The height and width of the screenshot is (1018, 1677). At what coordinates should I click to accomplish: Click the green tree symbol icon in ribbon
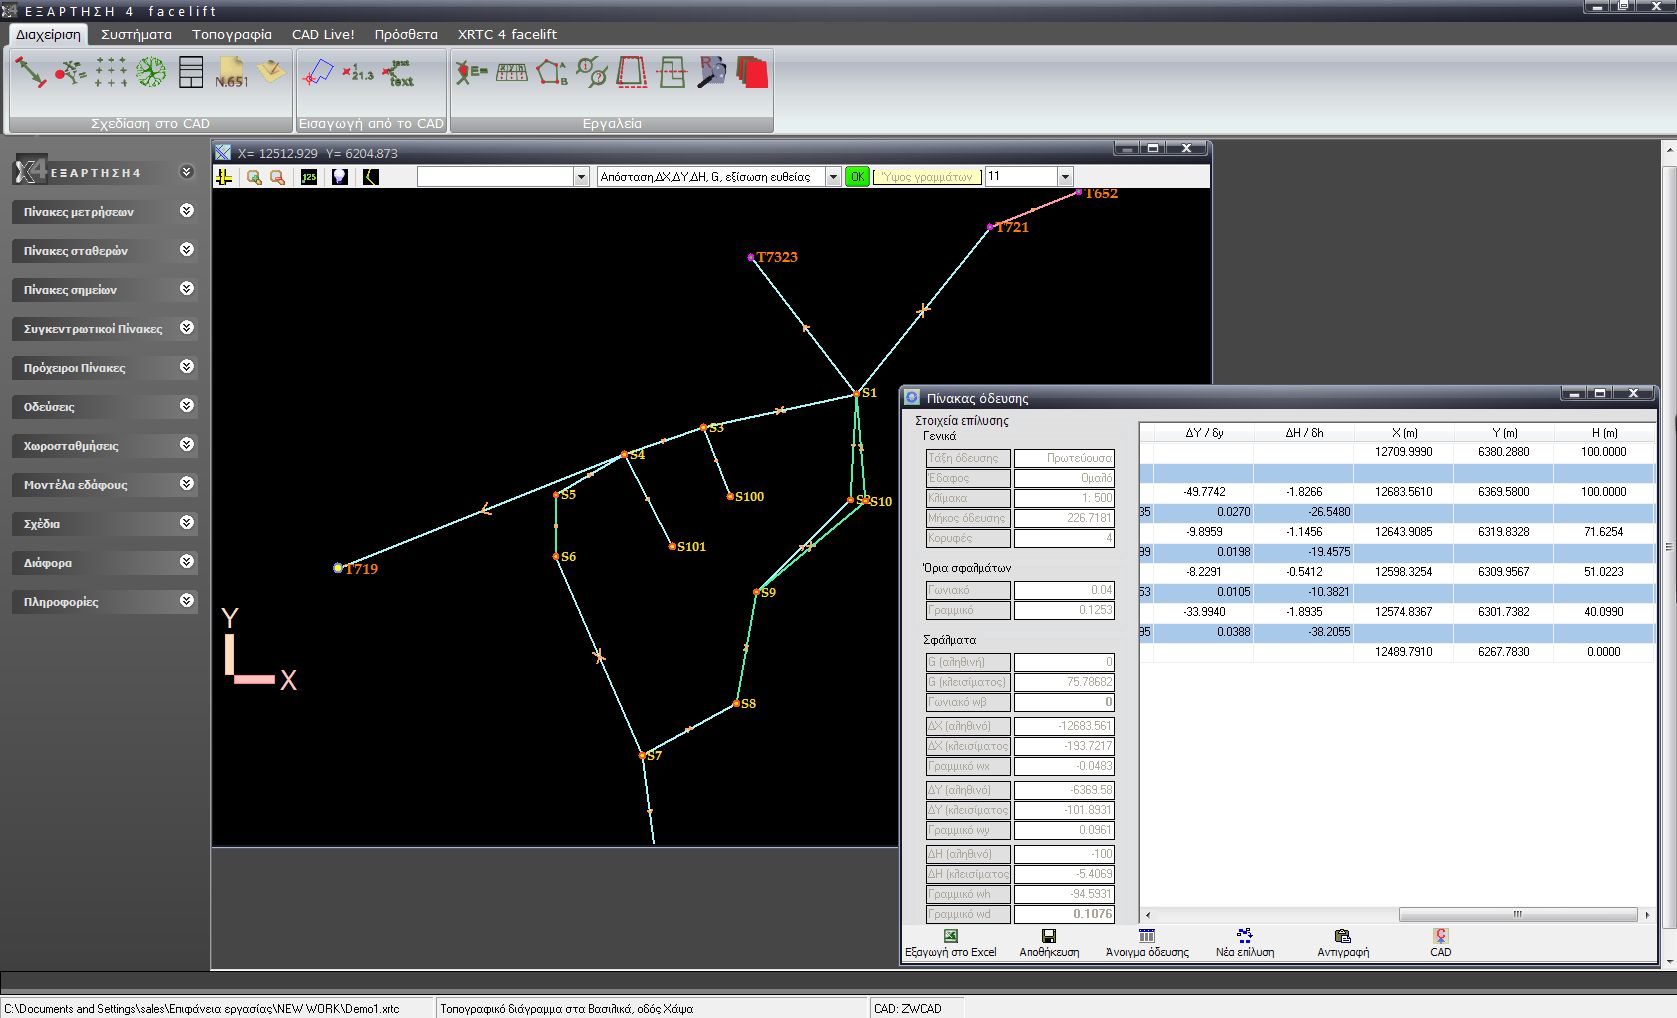point(151,72)
